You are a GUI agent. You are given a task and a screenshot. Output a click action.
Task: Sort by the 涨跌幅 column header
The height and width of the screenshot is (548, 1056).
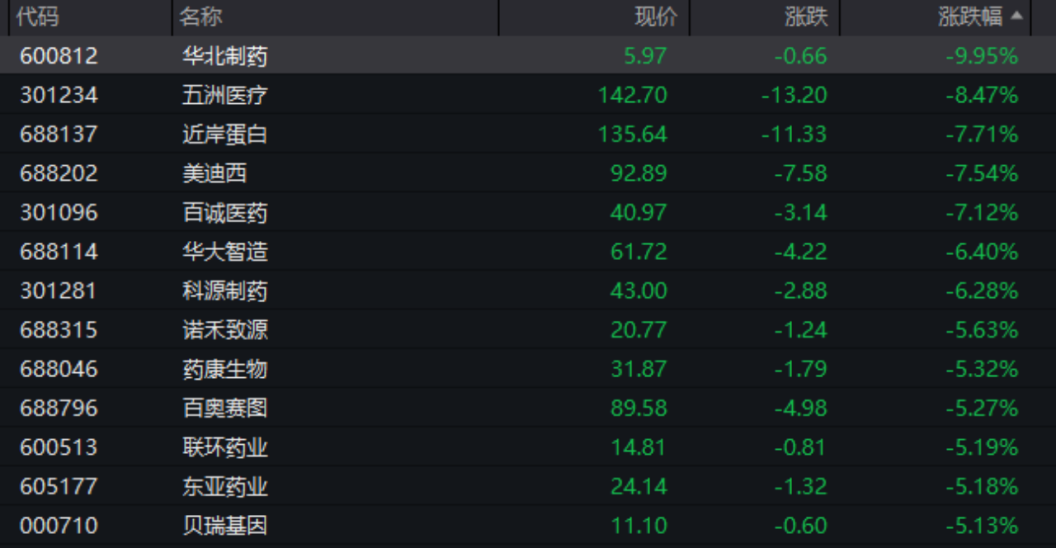[x=970, y=17]
